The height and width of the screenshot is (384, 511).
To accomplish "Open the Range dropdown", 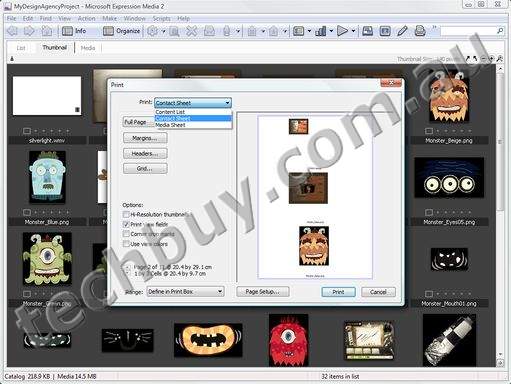I will 185,292.
